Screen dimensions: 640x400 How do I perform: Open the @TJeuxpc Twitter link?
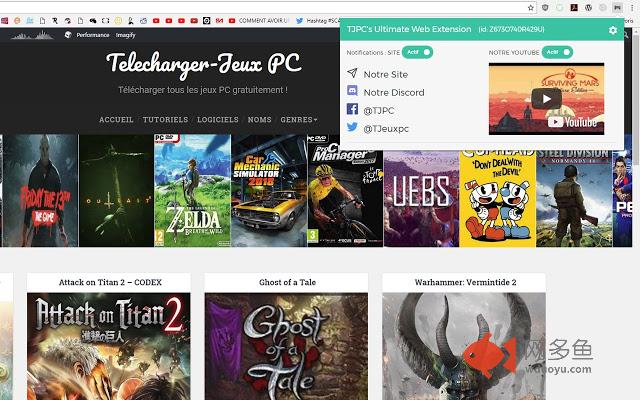(386, 129)
